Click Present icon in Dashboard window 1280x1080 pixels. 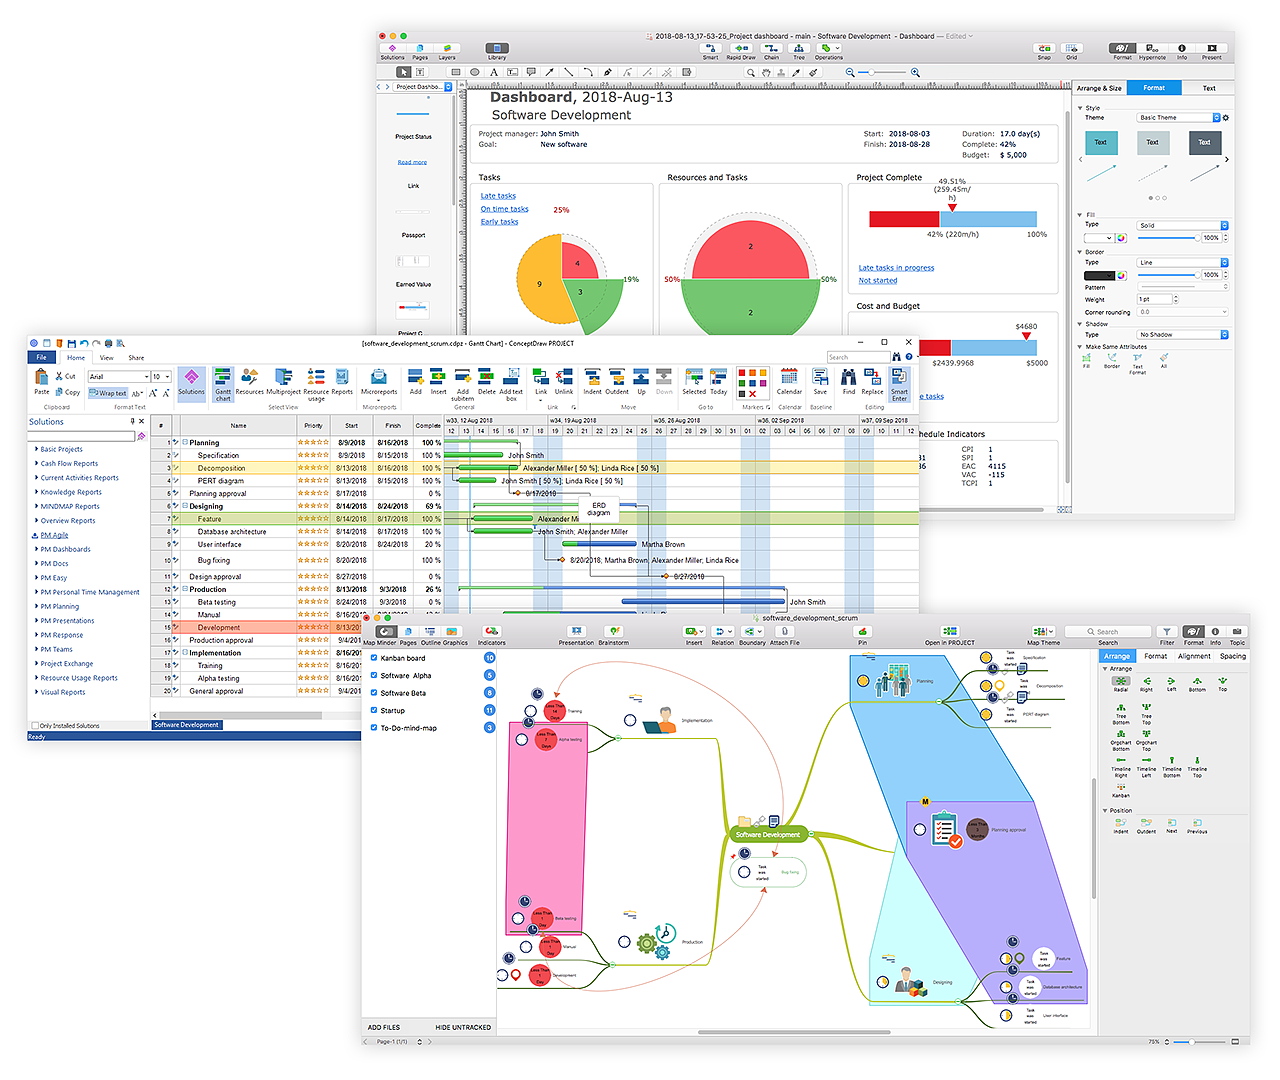click(1212, 48)
